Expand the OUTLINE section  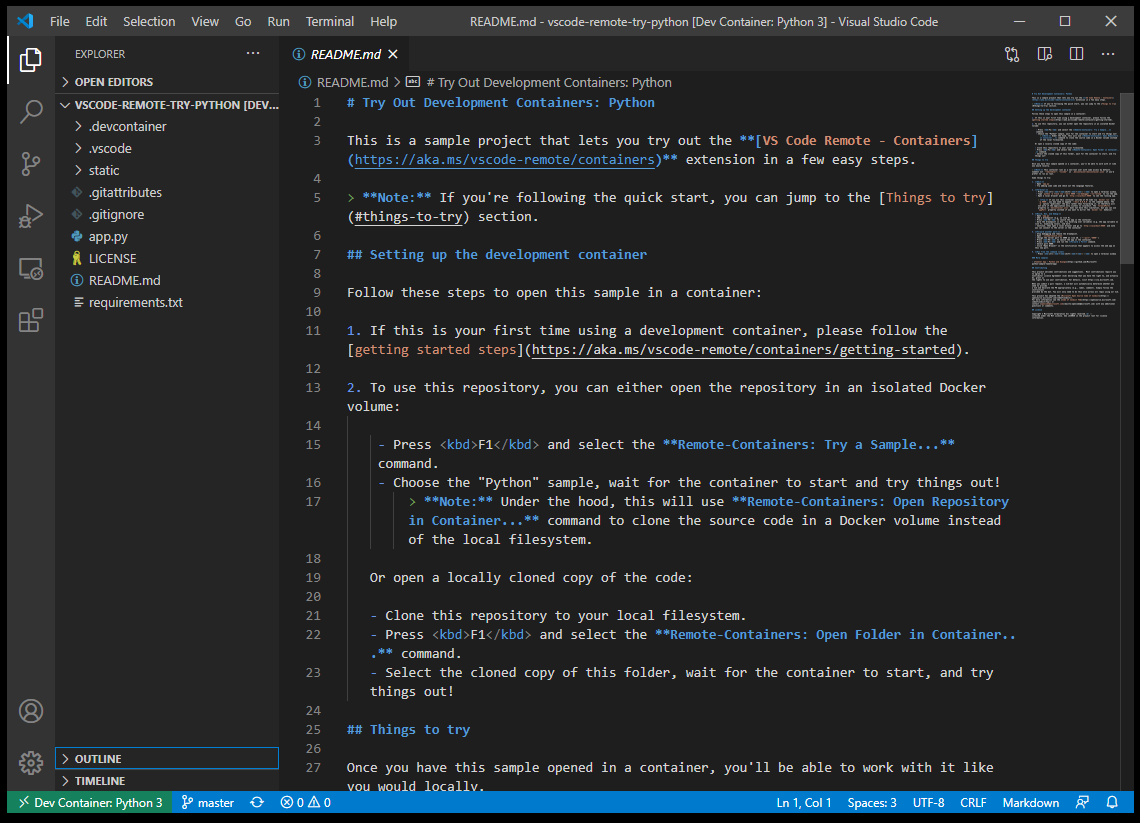98,759
